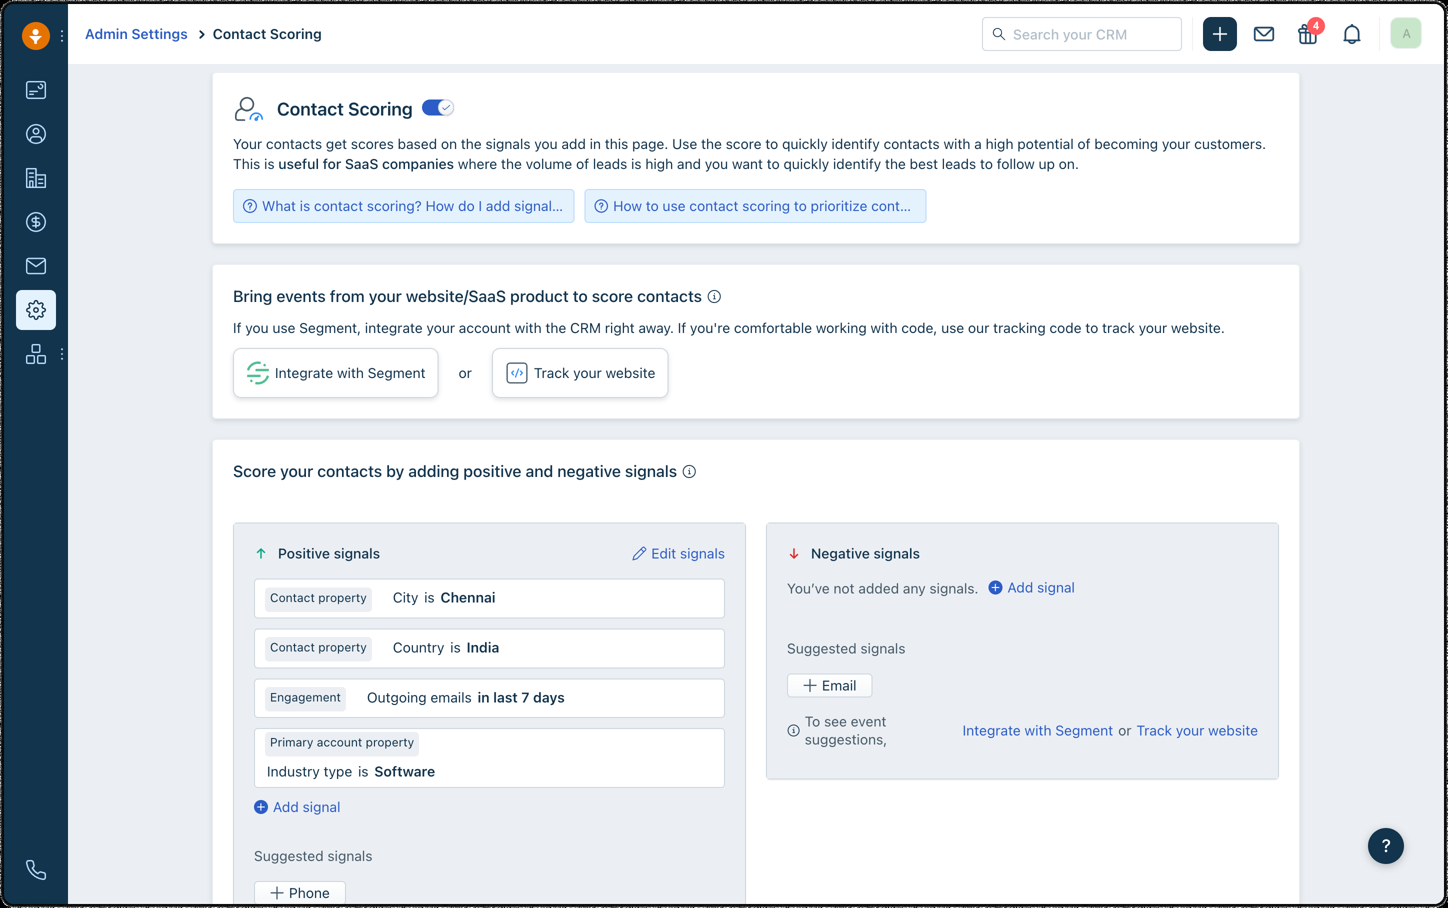Open the user avatar profile menu
This screenshot has width=1448, height=908.
[x=1406, y=34]
